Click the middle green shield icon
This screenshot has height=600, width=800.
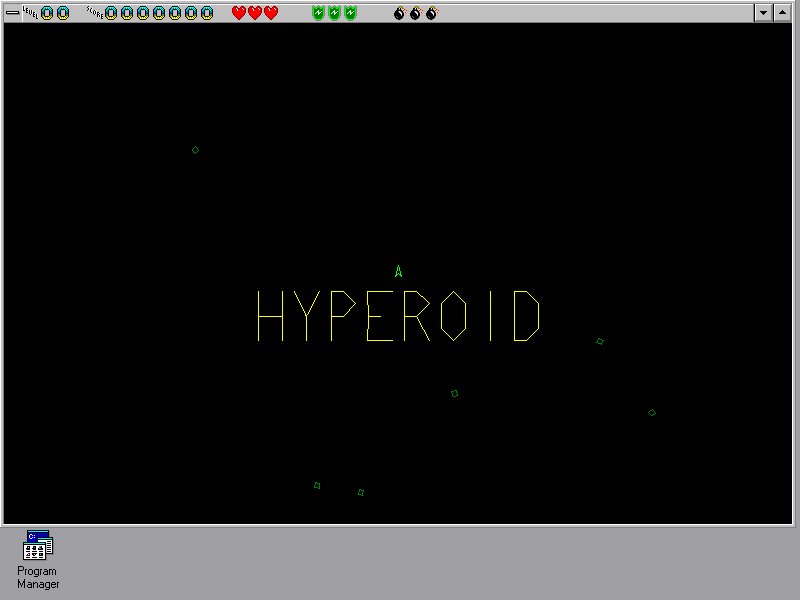point(334,13)
